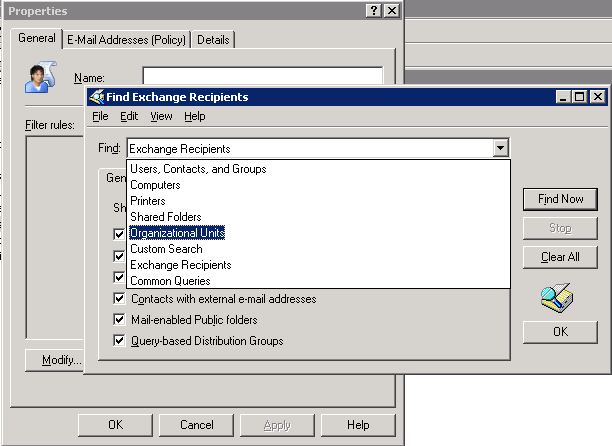Image resolution: width=612 pixels, height=446 pixels.
Task: Open the File menu
Action: [x=100, y=116]
